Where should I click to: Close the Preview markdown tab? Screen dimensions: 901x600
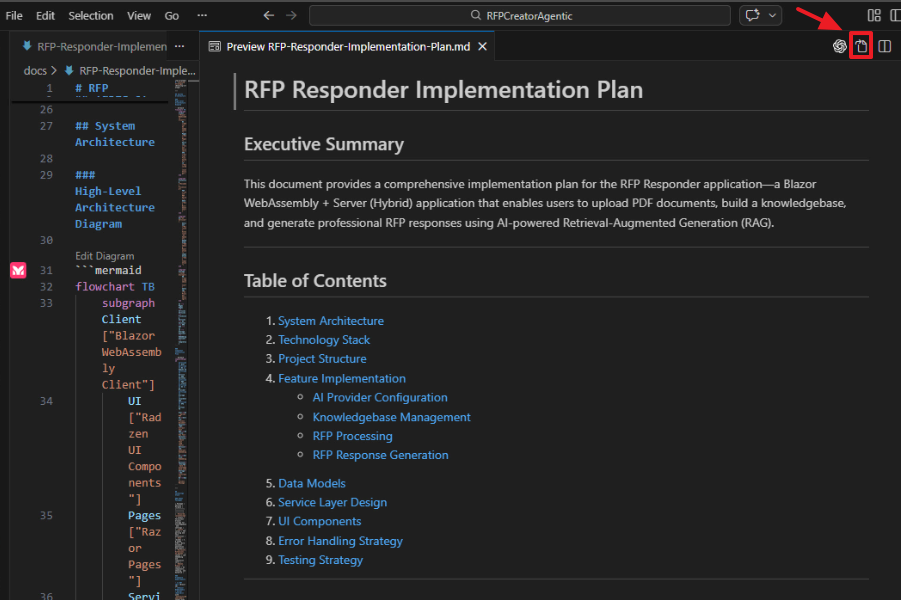coord(483,47)
